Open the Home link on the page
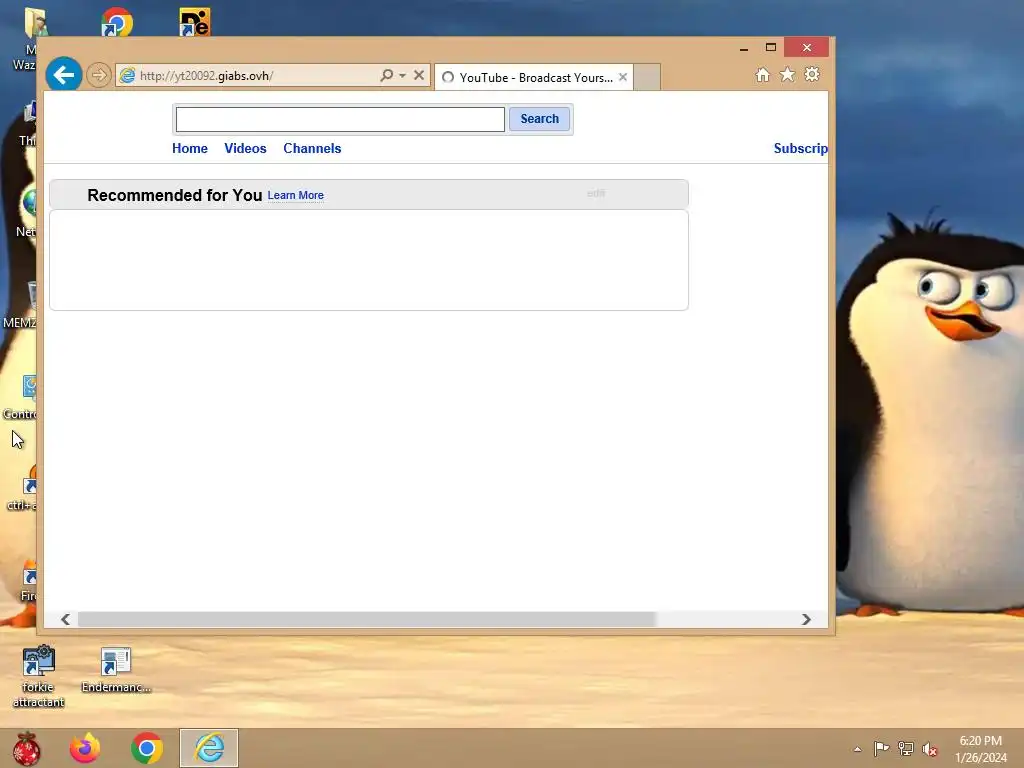This screenshot has width=1024, height=768. (x=190, y=148)
